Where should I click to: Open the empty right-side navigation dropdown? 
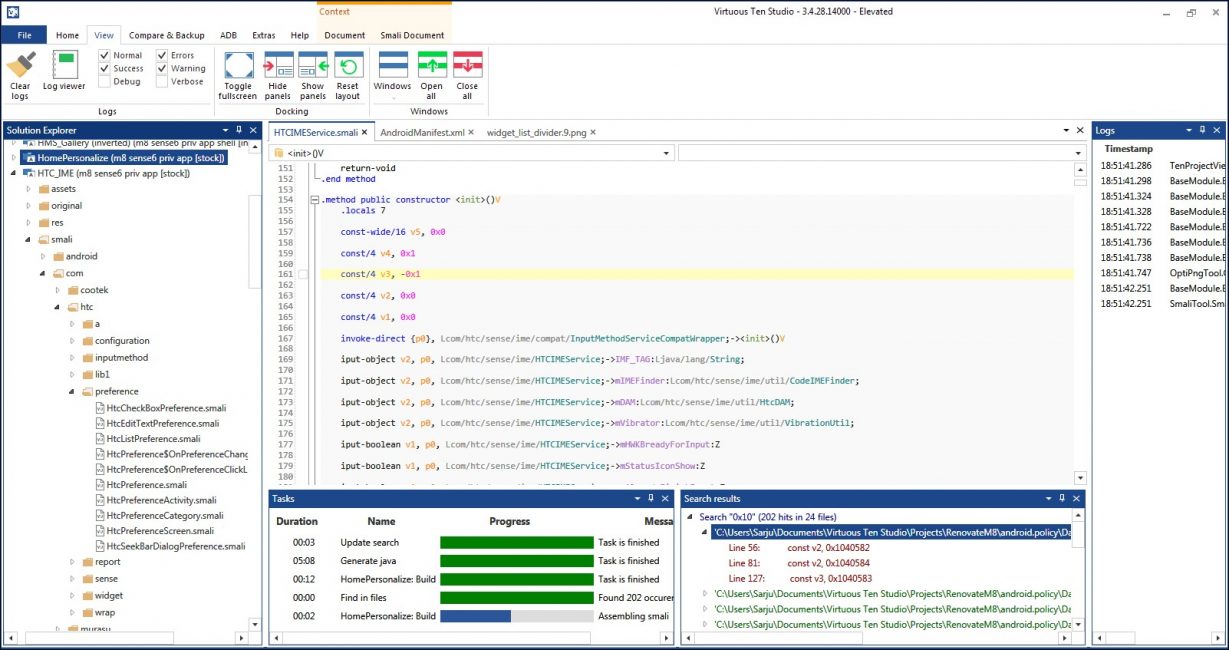pyautogui.click(x=1077, y=153)
